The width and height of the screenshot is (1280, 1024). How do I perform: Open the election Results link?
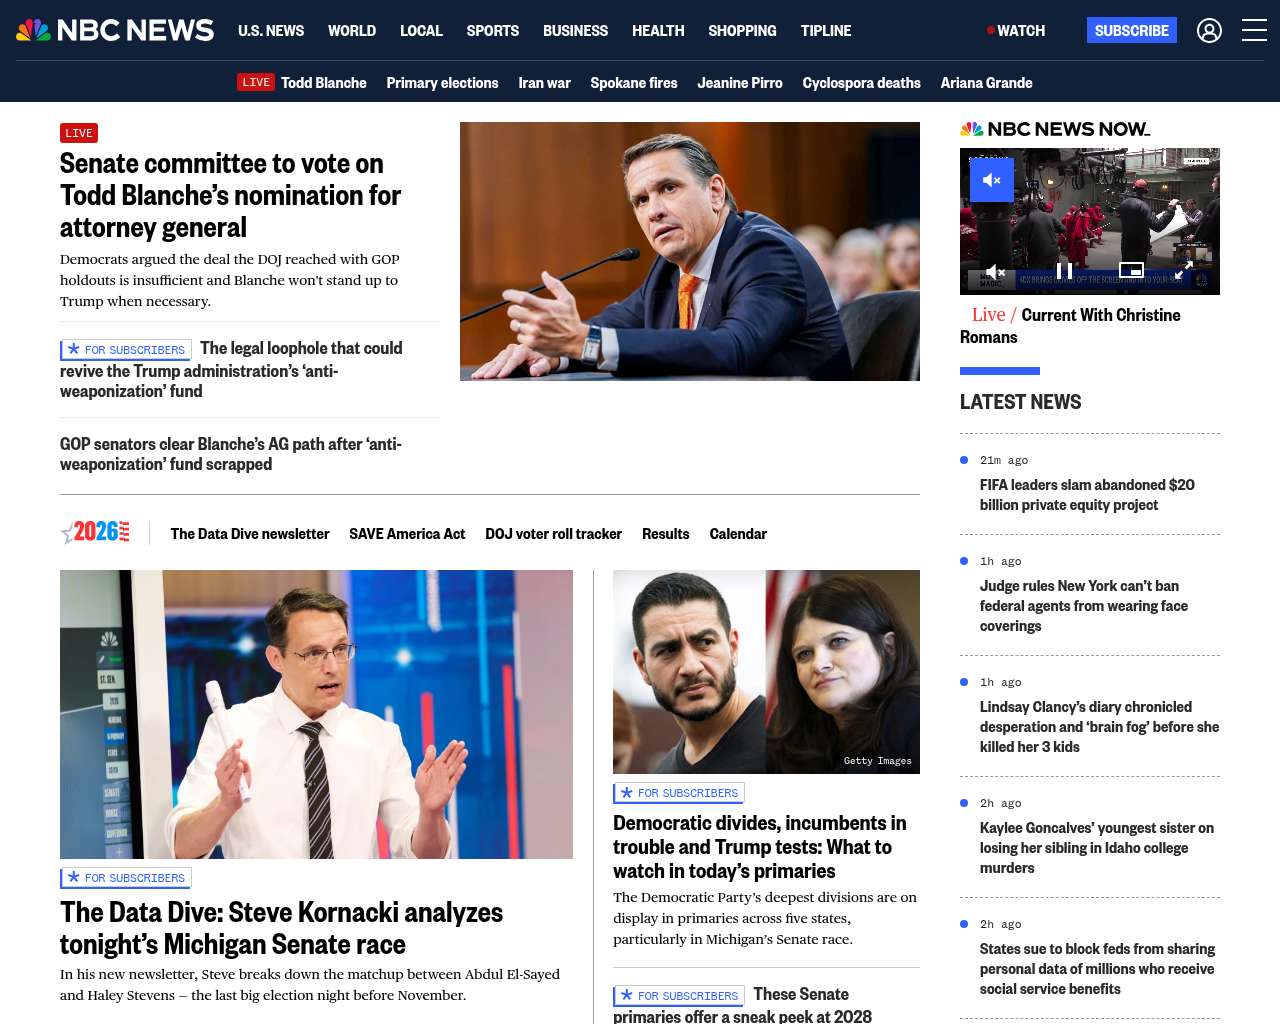(x=666, y=534)
